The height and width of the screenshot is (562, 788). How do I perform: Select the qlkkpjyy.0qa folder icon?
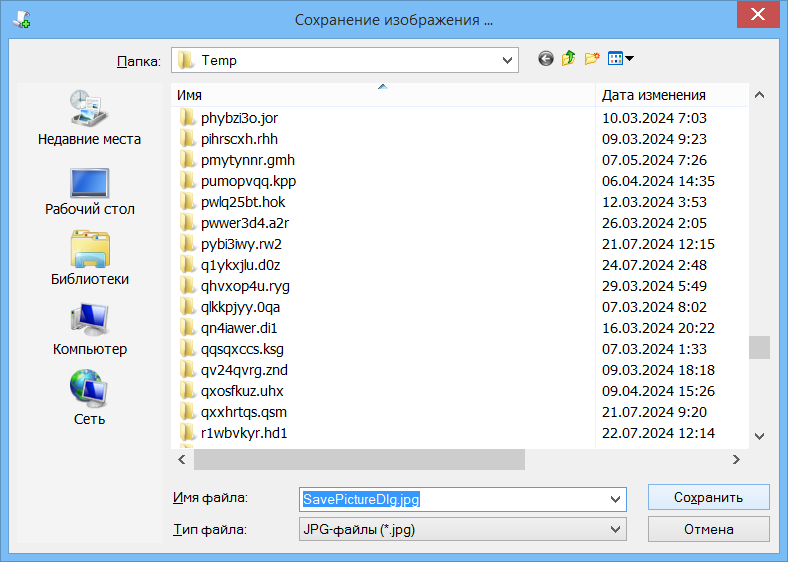187,307
